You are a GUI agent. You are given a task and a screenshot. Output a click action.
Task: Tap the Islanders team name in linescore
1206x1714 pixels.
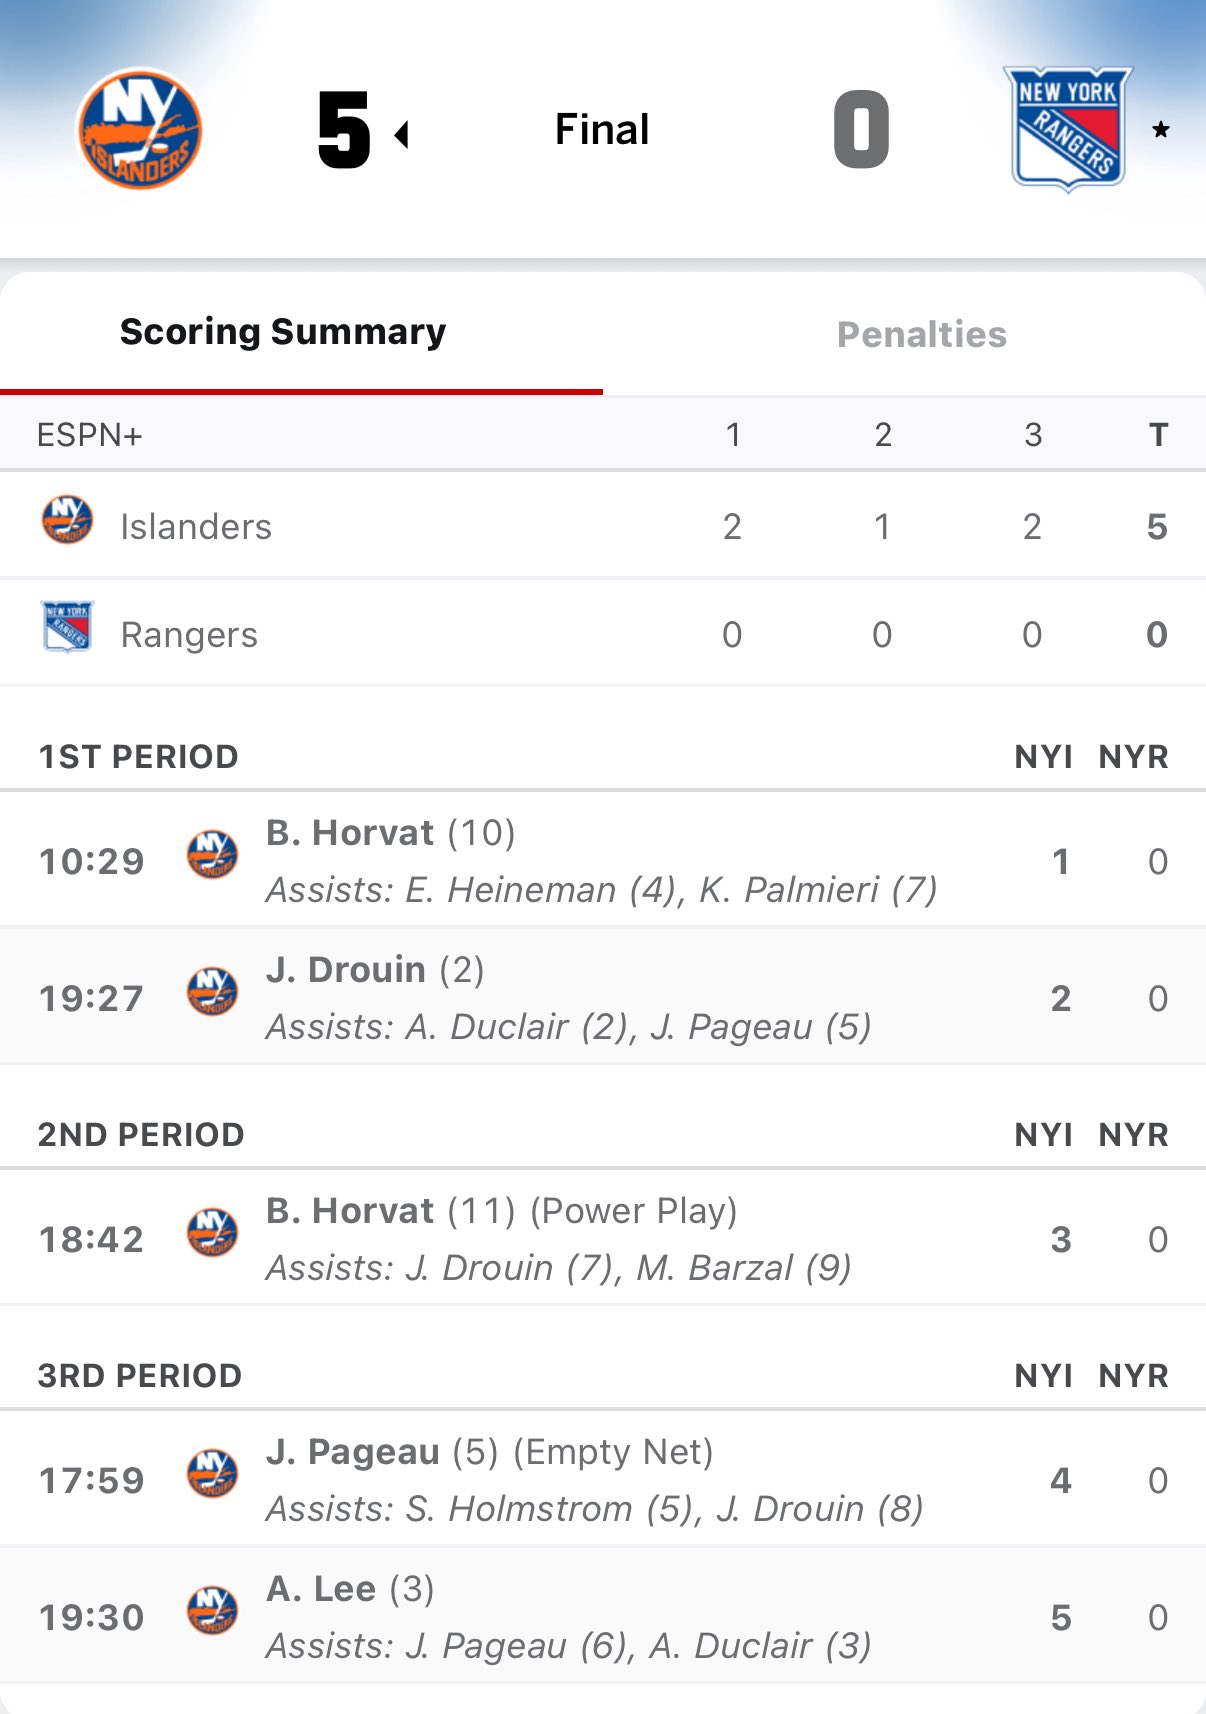click(x=196, y=527)
